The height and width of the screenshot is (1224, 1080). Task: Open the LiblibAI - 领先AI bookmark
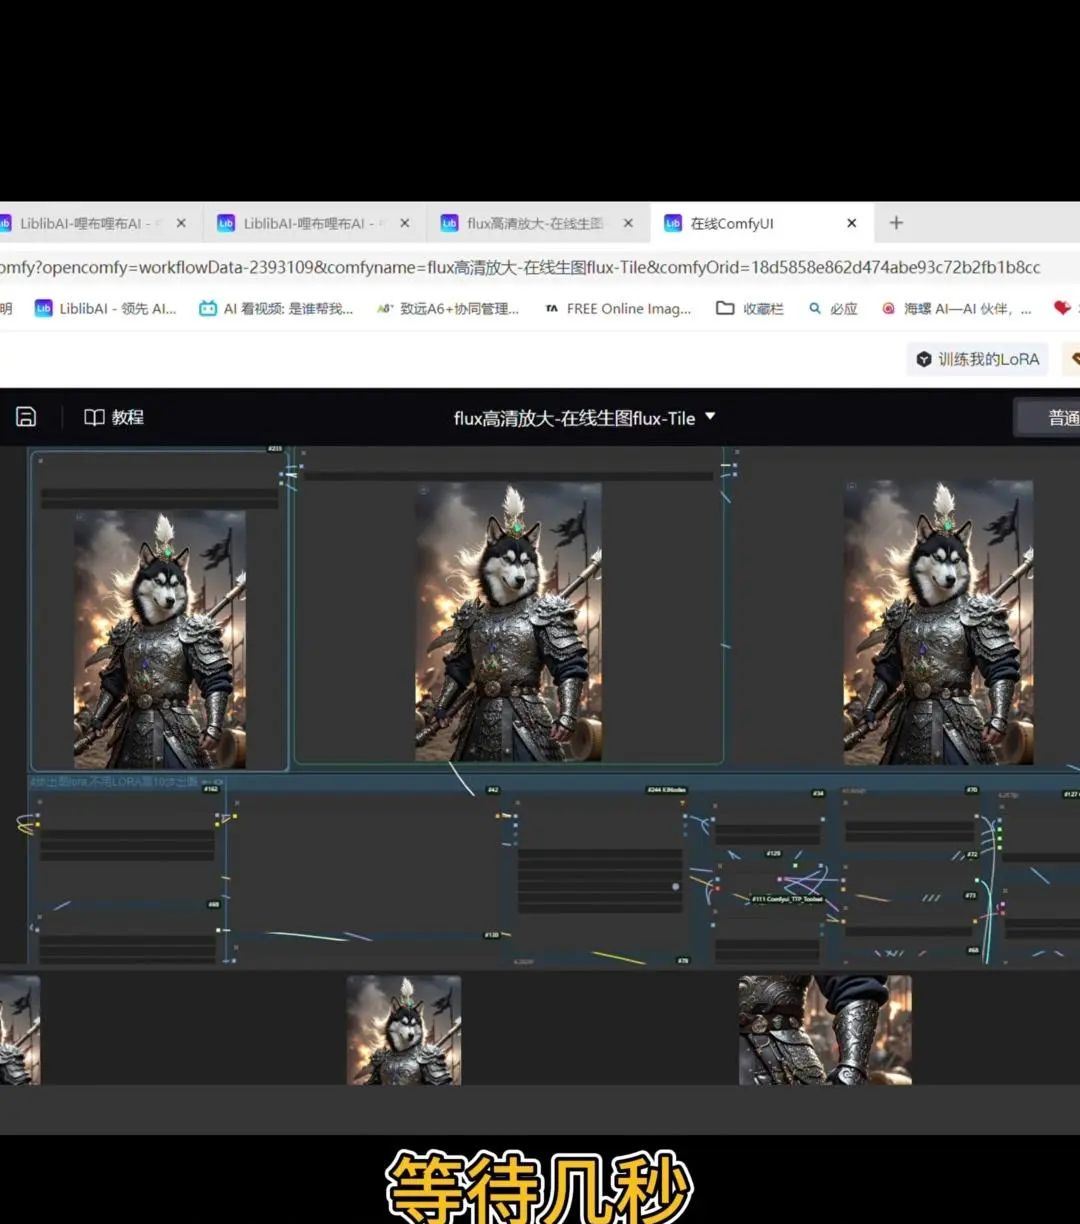pos(106,309)
